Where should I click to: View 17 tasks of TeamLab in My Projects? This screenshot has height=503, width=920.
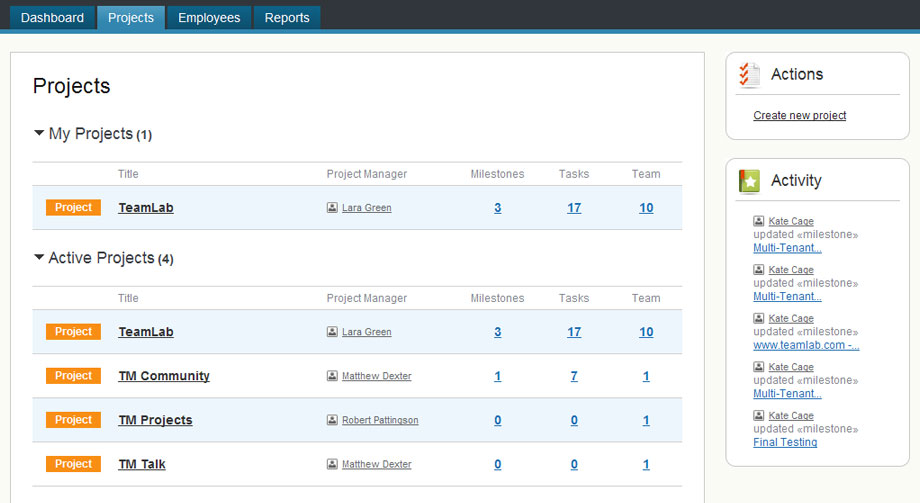(574, 208)
